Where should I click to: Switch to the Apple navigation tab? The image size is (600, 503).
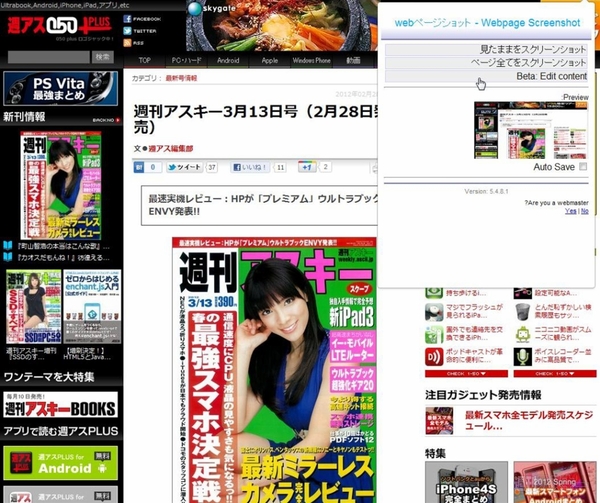pos(270,60)
